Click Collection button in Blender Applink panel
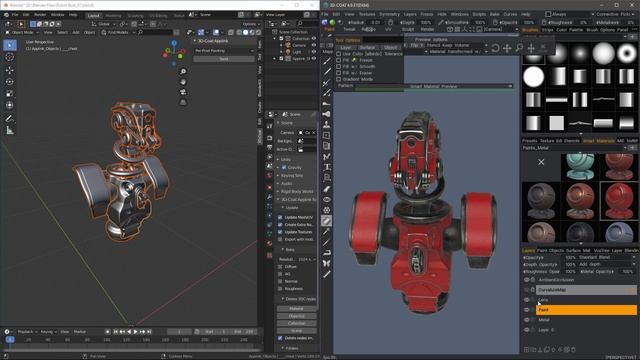Image resolution: width=640 pixels, height=360 pixels. click(x=296, y=323)
